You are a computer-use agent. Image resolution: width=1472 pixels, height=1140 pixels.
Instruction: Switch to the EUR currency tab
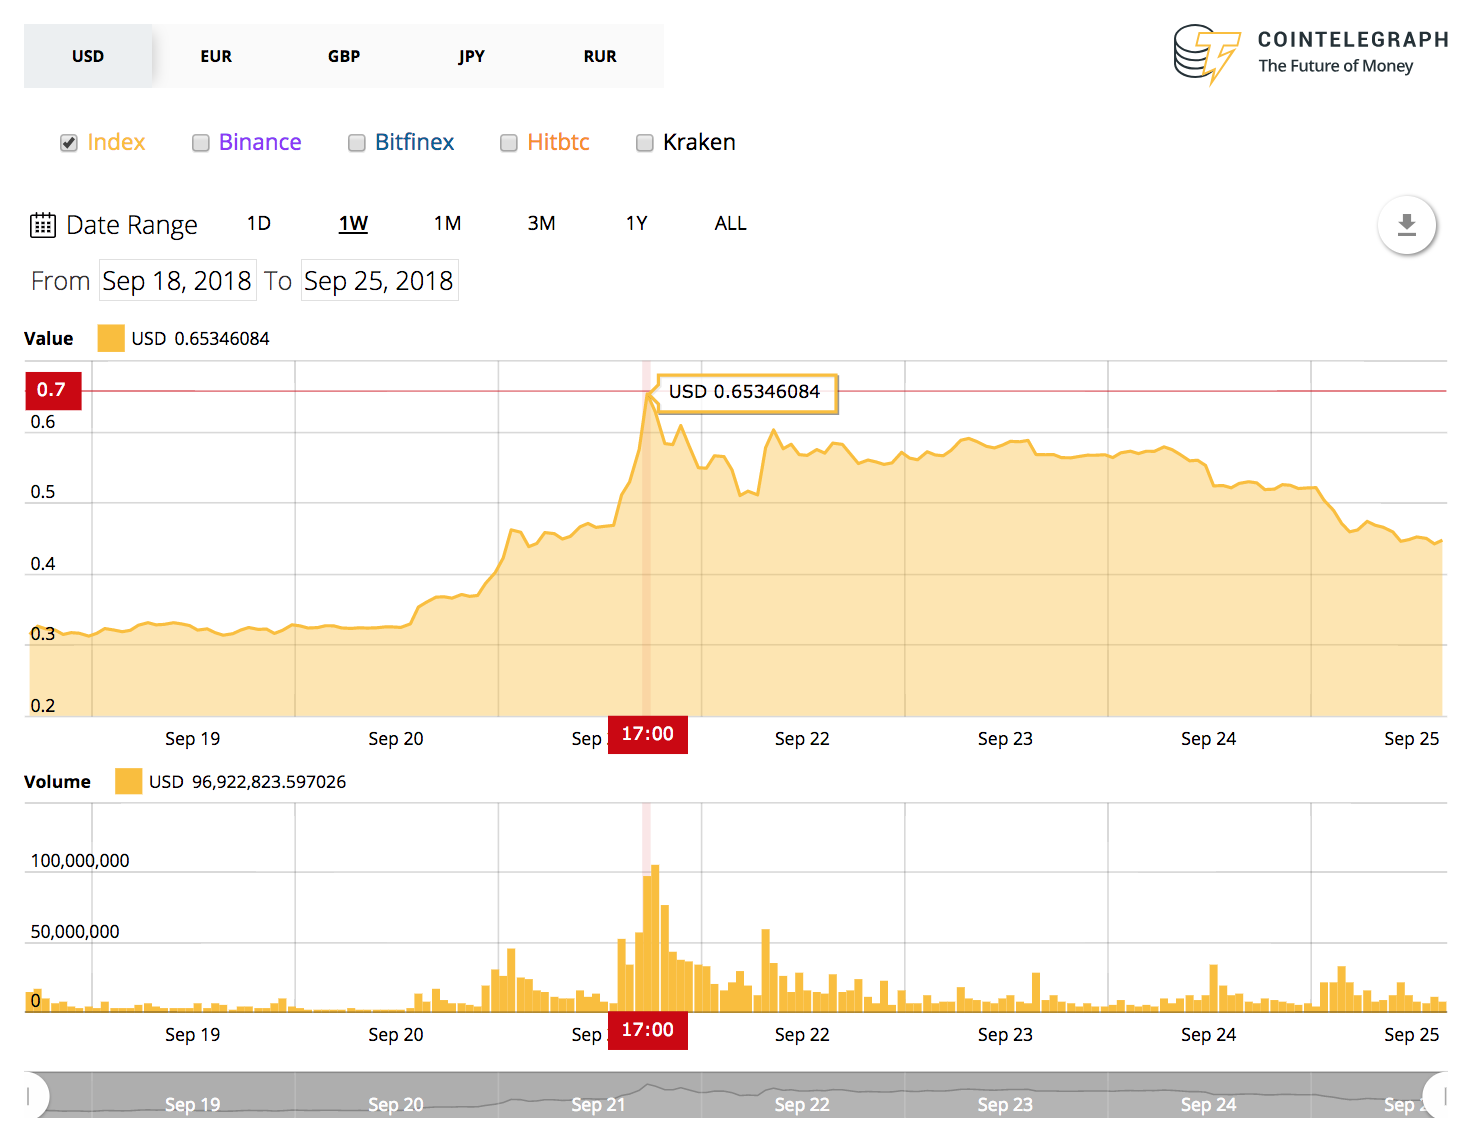tap(216, 56)
